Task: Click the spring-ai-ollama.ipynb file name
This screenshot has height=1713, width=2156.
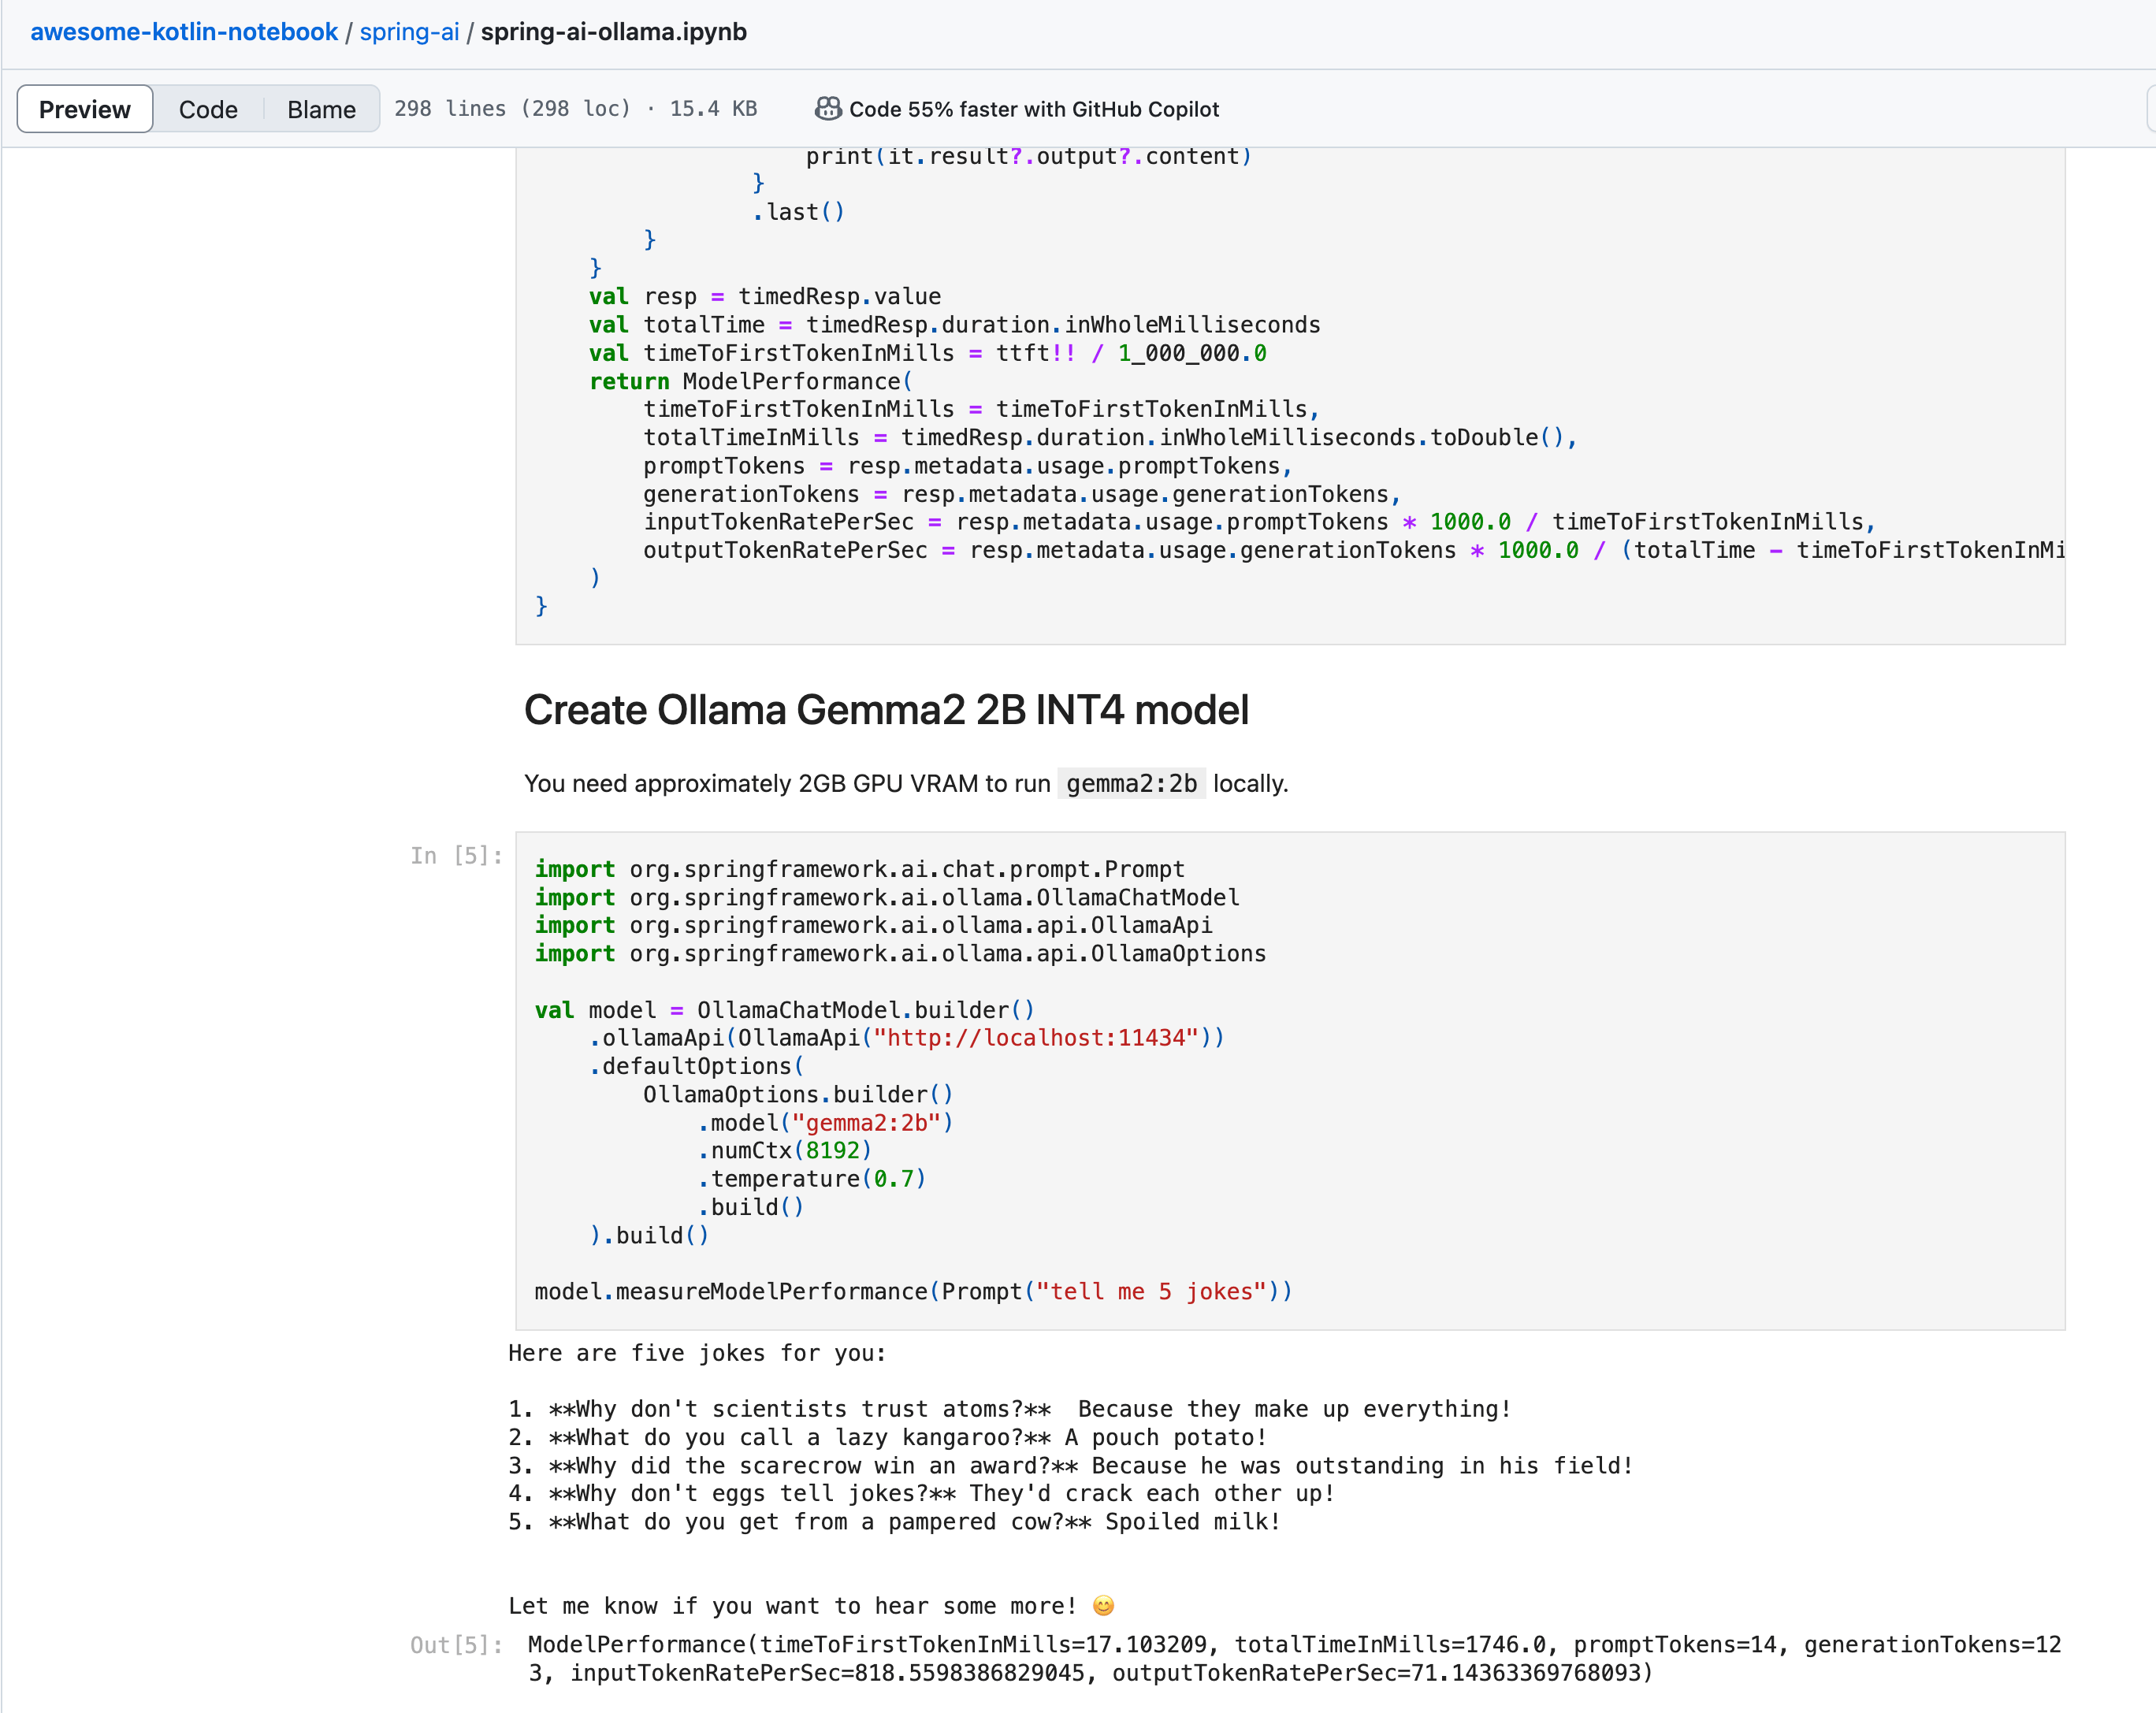Action: 614,32
